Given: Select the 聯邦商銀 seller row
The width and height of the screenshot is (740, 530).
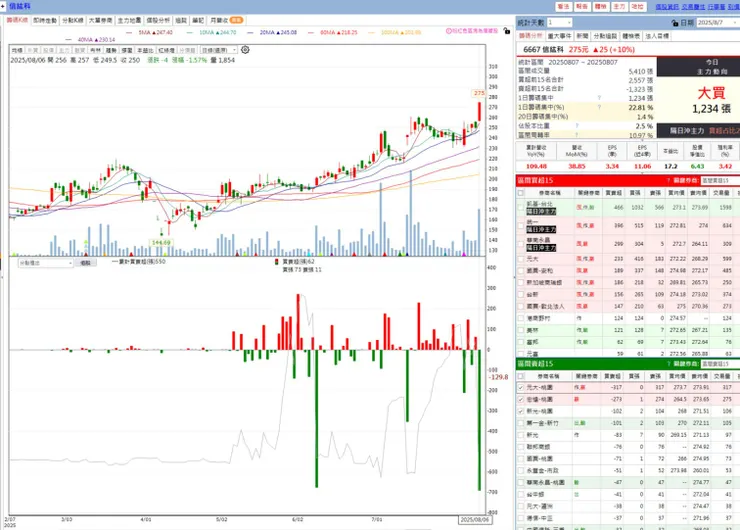Looking at the screenshot, I should pos(628,446).
